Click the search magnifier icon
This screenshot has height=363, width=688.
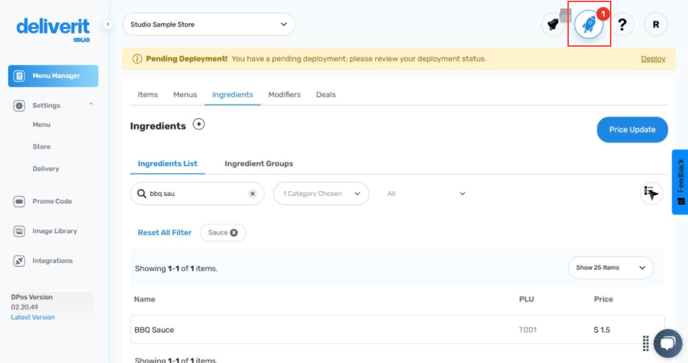[x=141, y=194]
